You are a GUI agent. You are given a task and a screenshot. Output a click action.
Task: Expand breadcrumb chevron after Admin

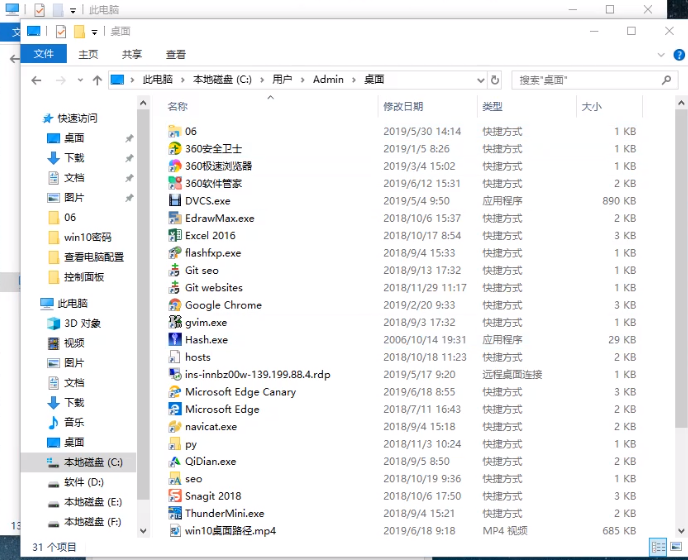click(x=354, y=80)
